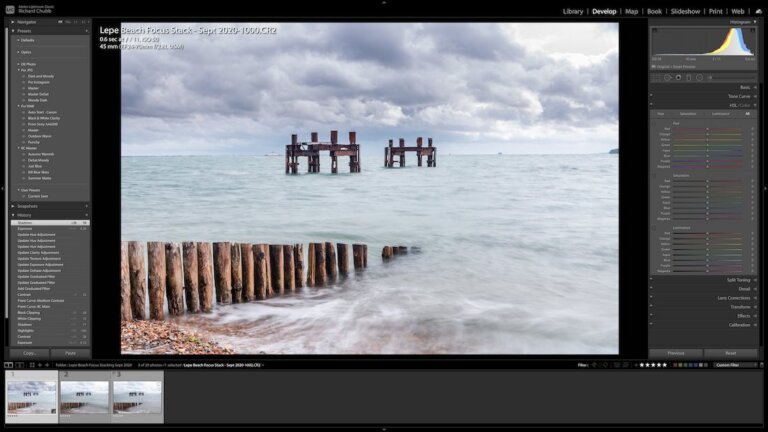Filter by flagged status icon
This screenshot has width=768, height=432.
click(x=594, y=365)
